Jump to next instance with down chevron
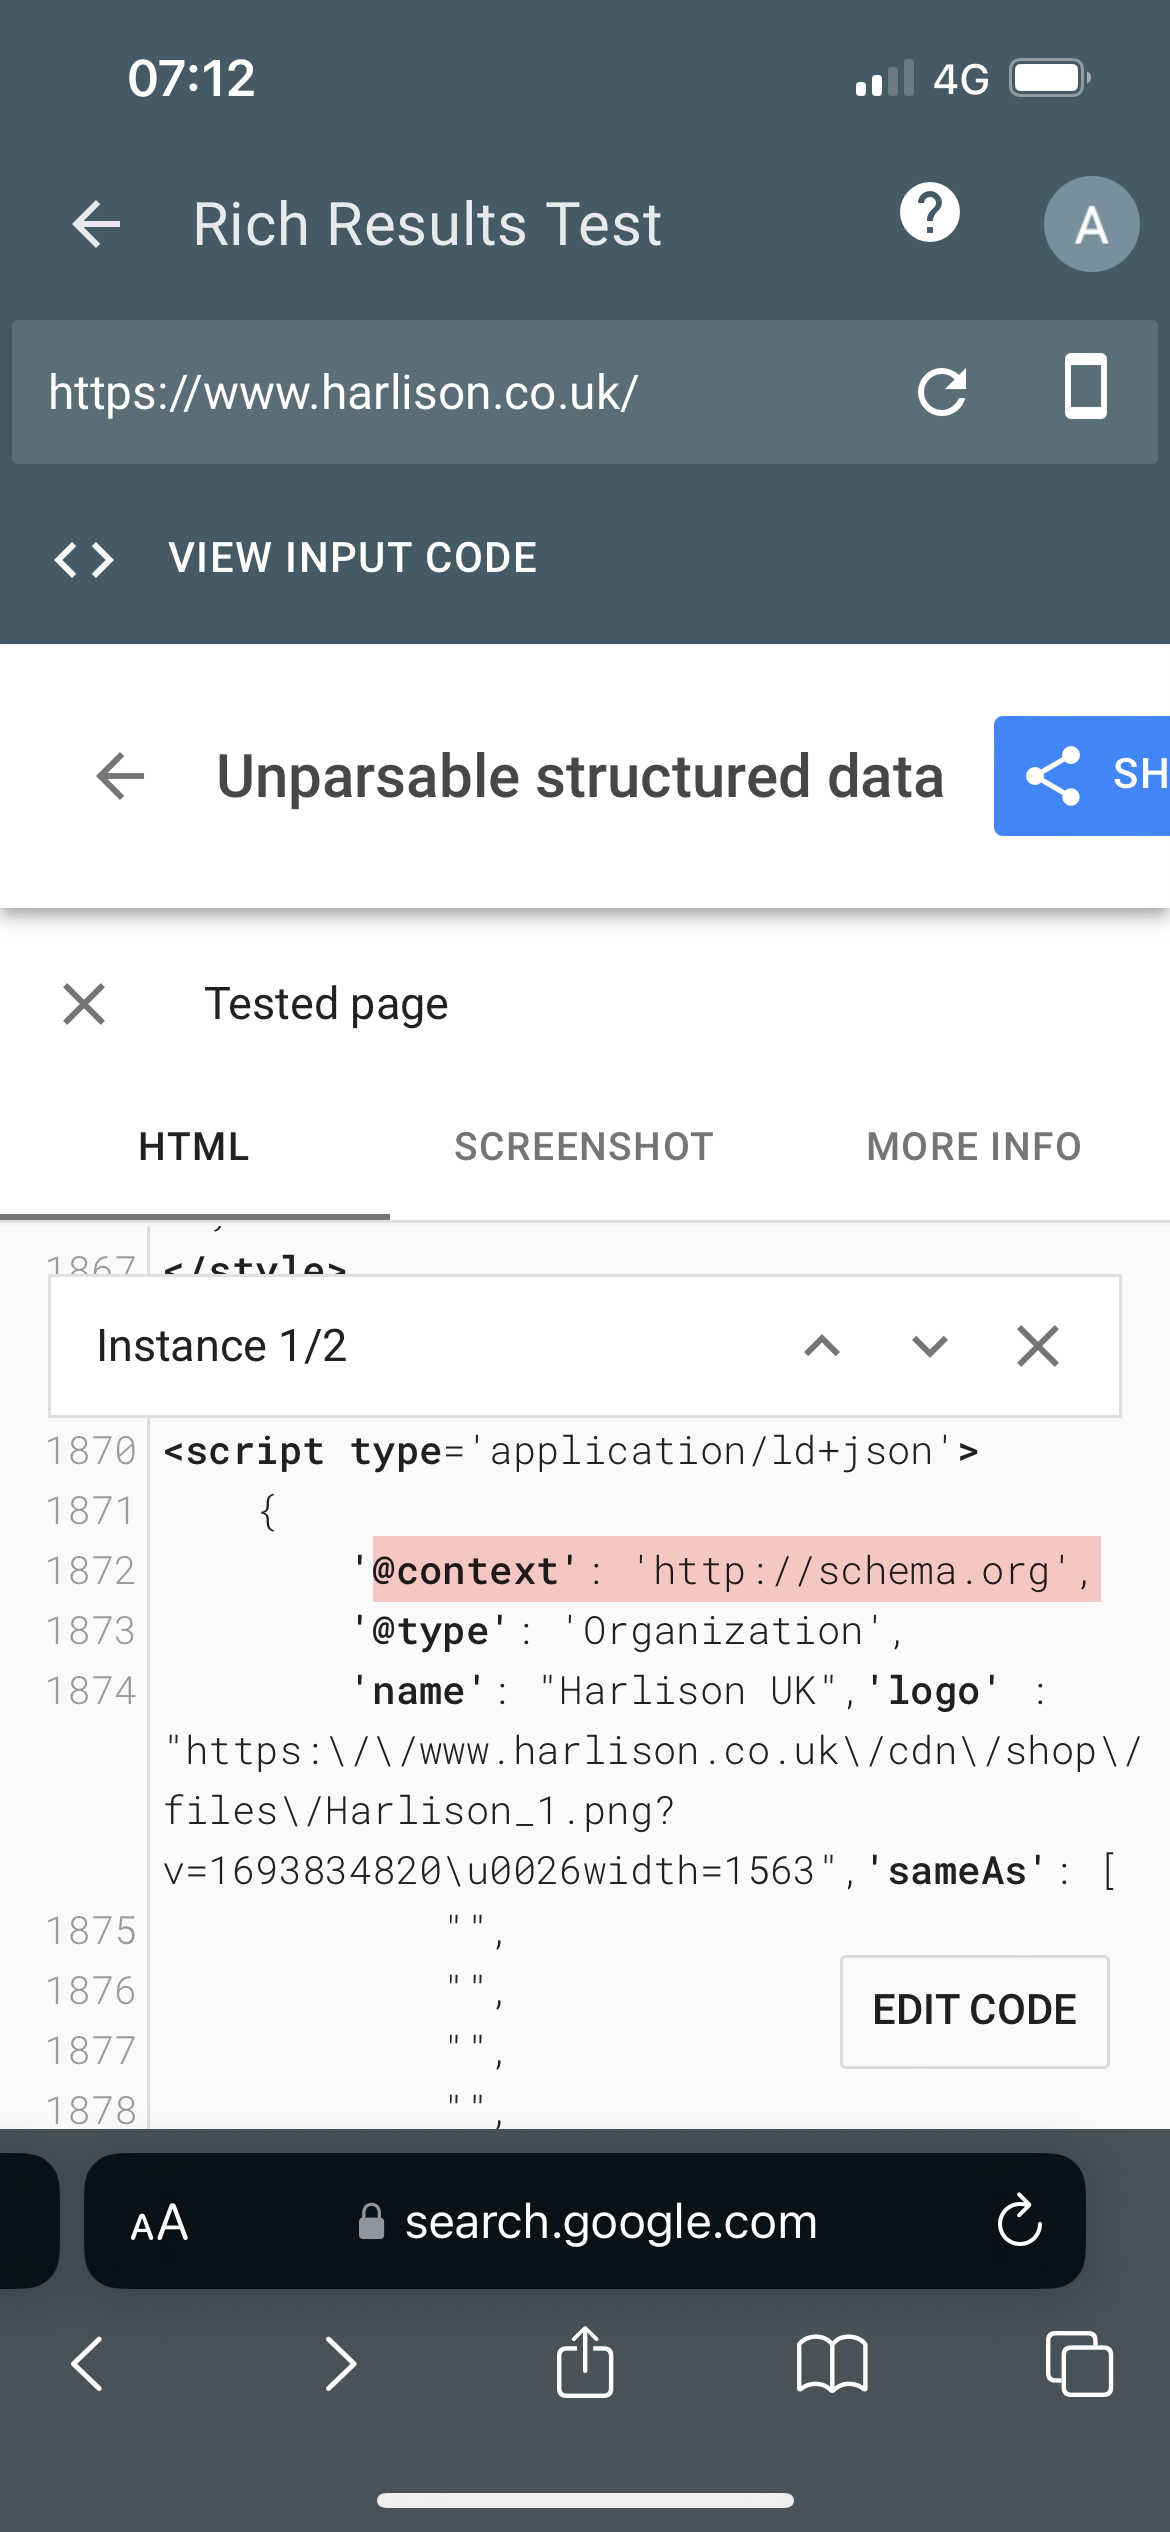 (x=930, y=1346)
